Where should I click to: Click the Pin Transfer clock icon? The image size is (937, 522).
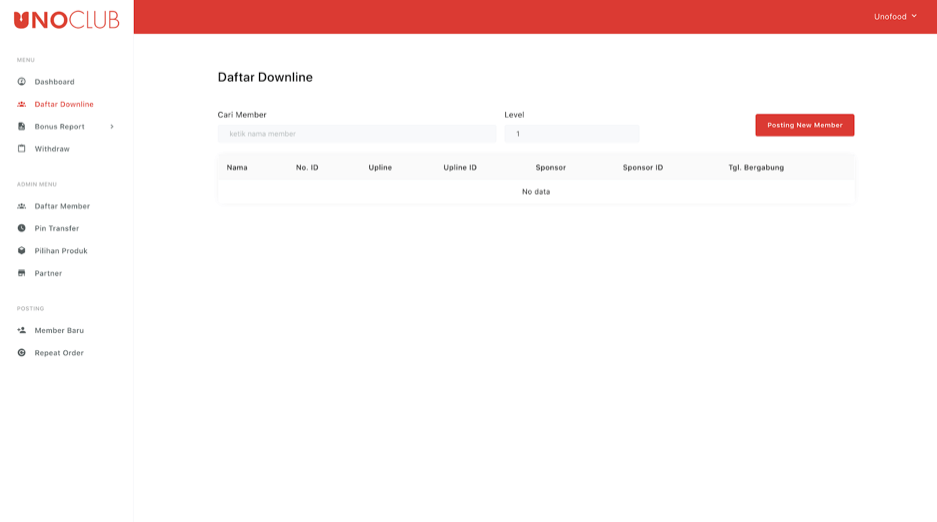[21, 228]
